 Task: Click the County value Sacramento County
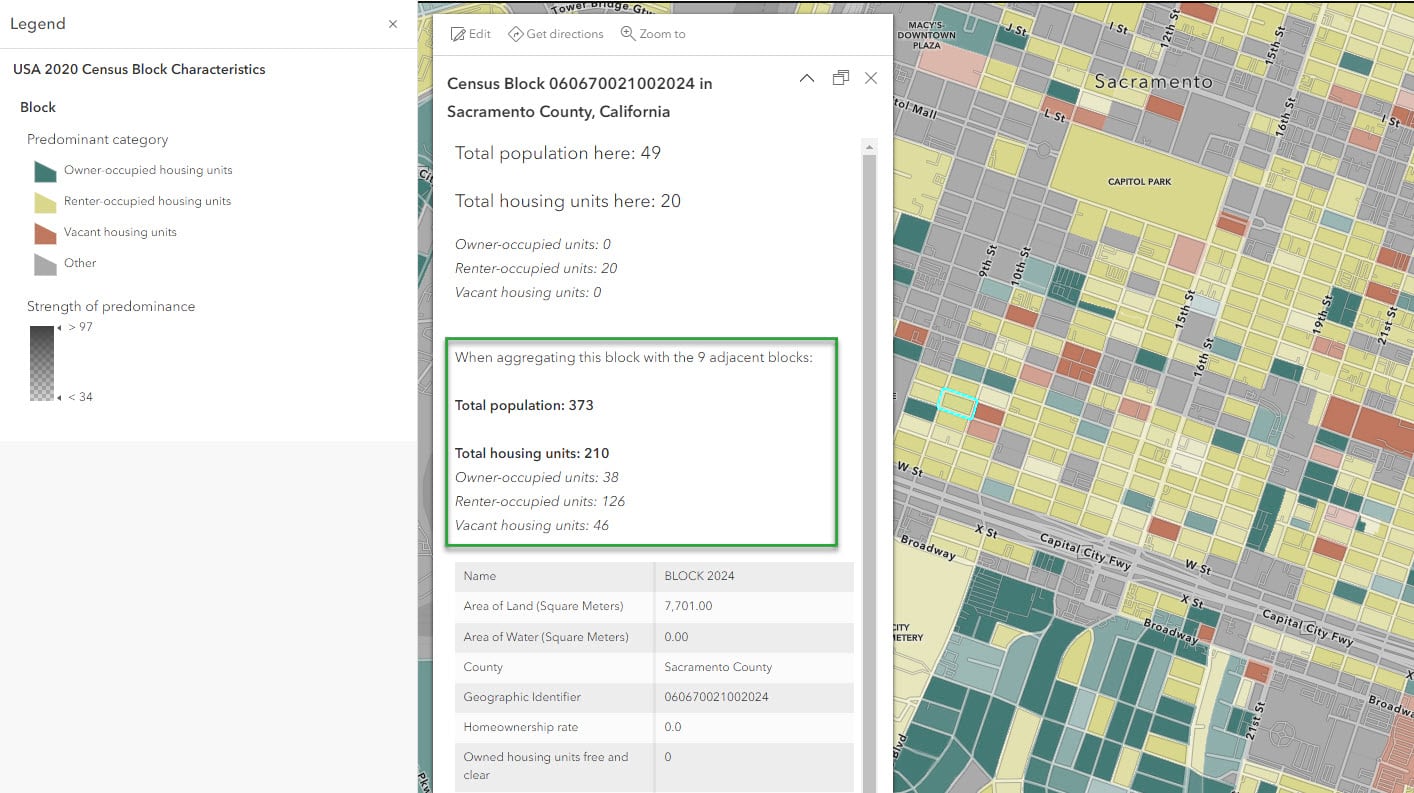point(755,667)
